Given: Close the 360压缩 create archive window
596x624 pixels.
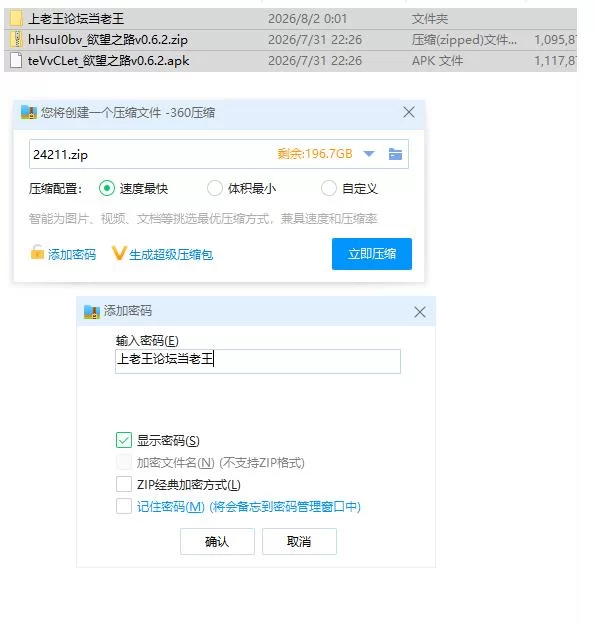Looking at the screenshot, I should coord(409,112).
